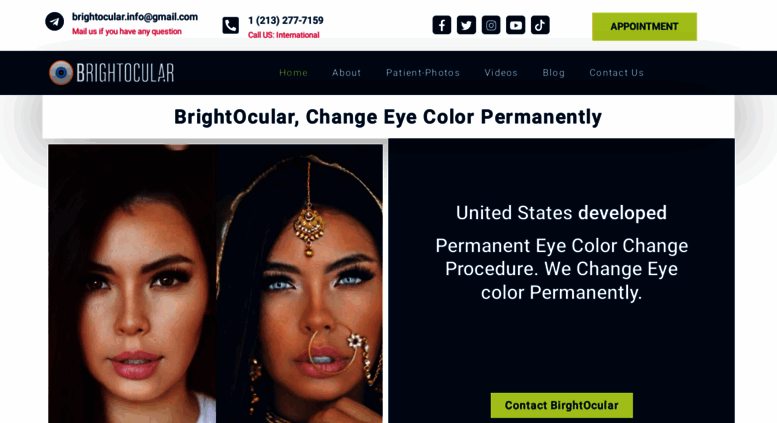Open the Blog menu item
The width and height of the screenshot is (777, 423).
[554, 73]
